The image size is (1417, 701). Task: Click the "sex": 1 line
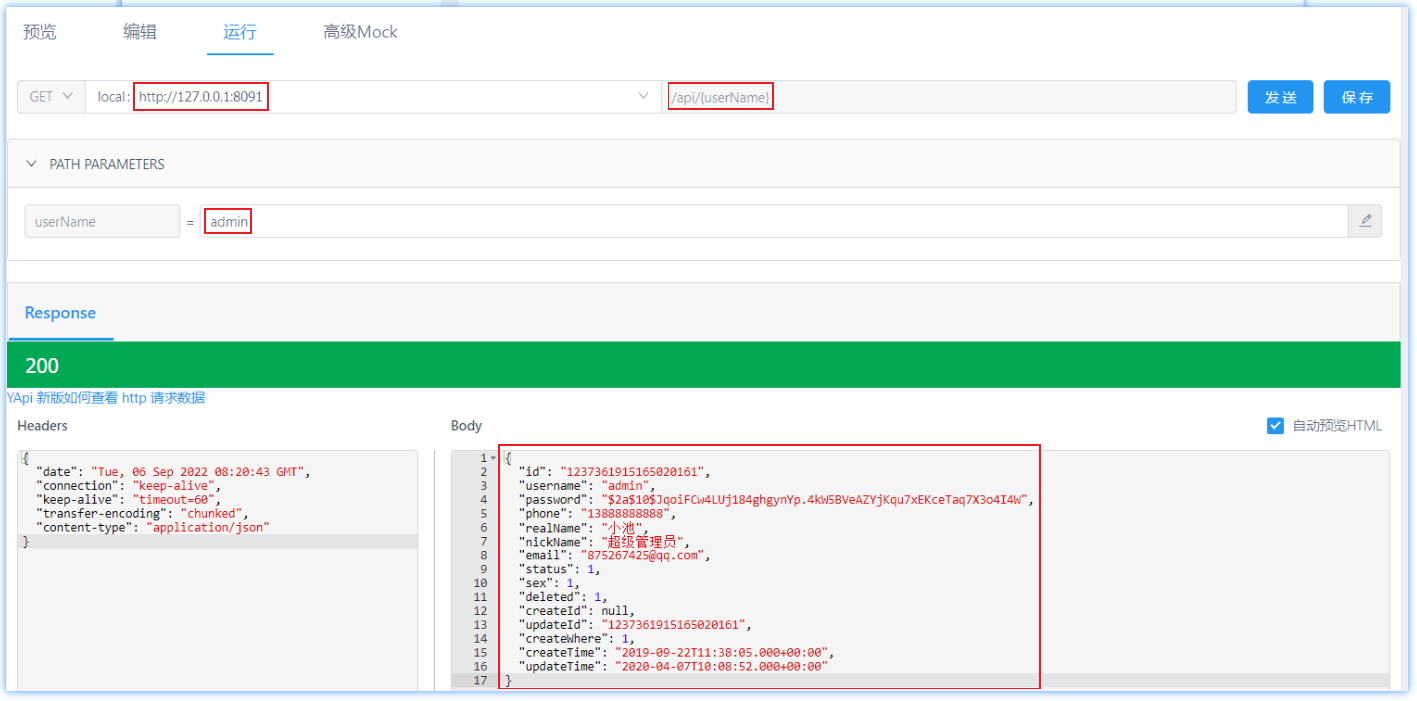pos(550,583)
